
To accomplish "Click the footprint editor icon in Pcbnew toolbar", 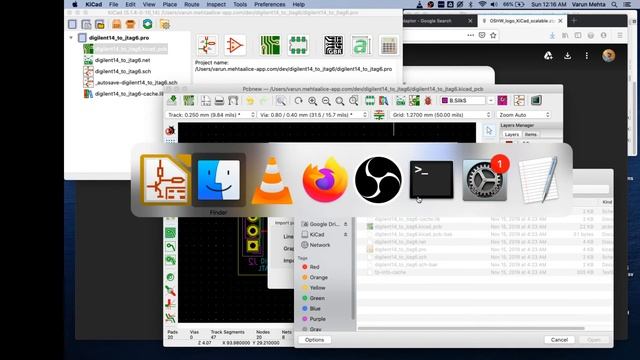I will pyautogui.click(x=370, y=101).
